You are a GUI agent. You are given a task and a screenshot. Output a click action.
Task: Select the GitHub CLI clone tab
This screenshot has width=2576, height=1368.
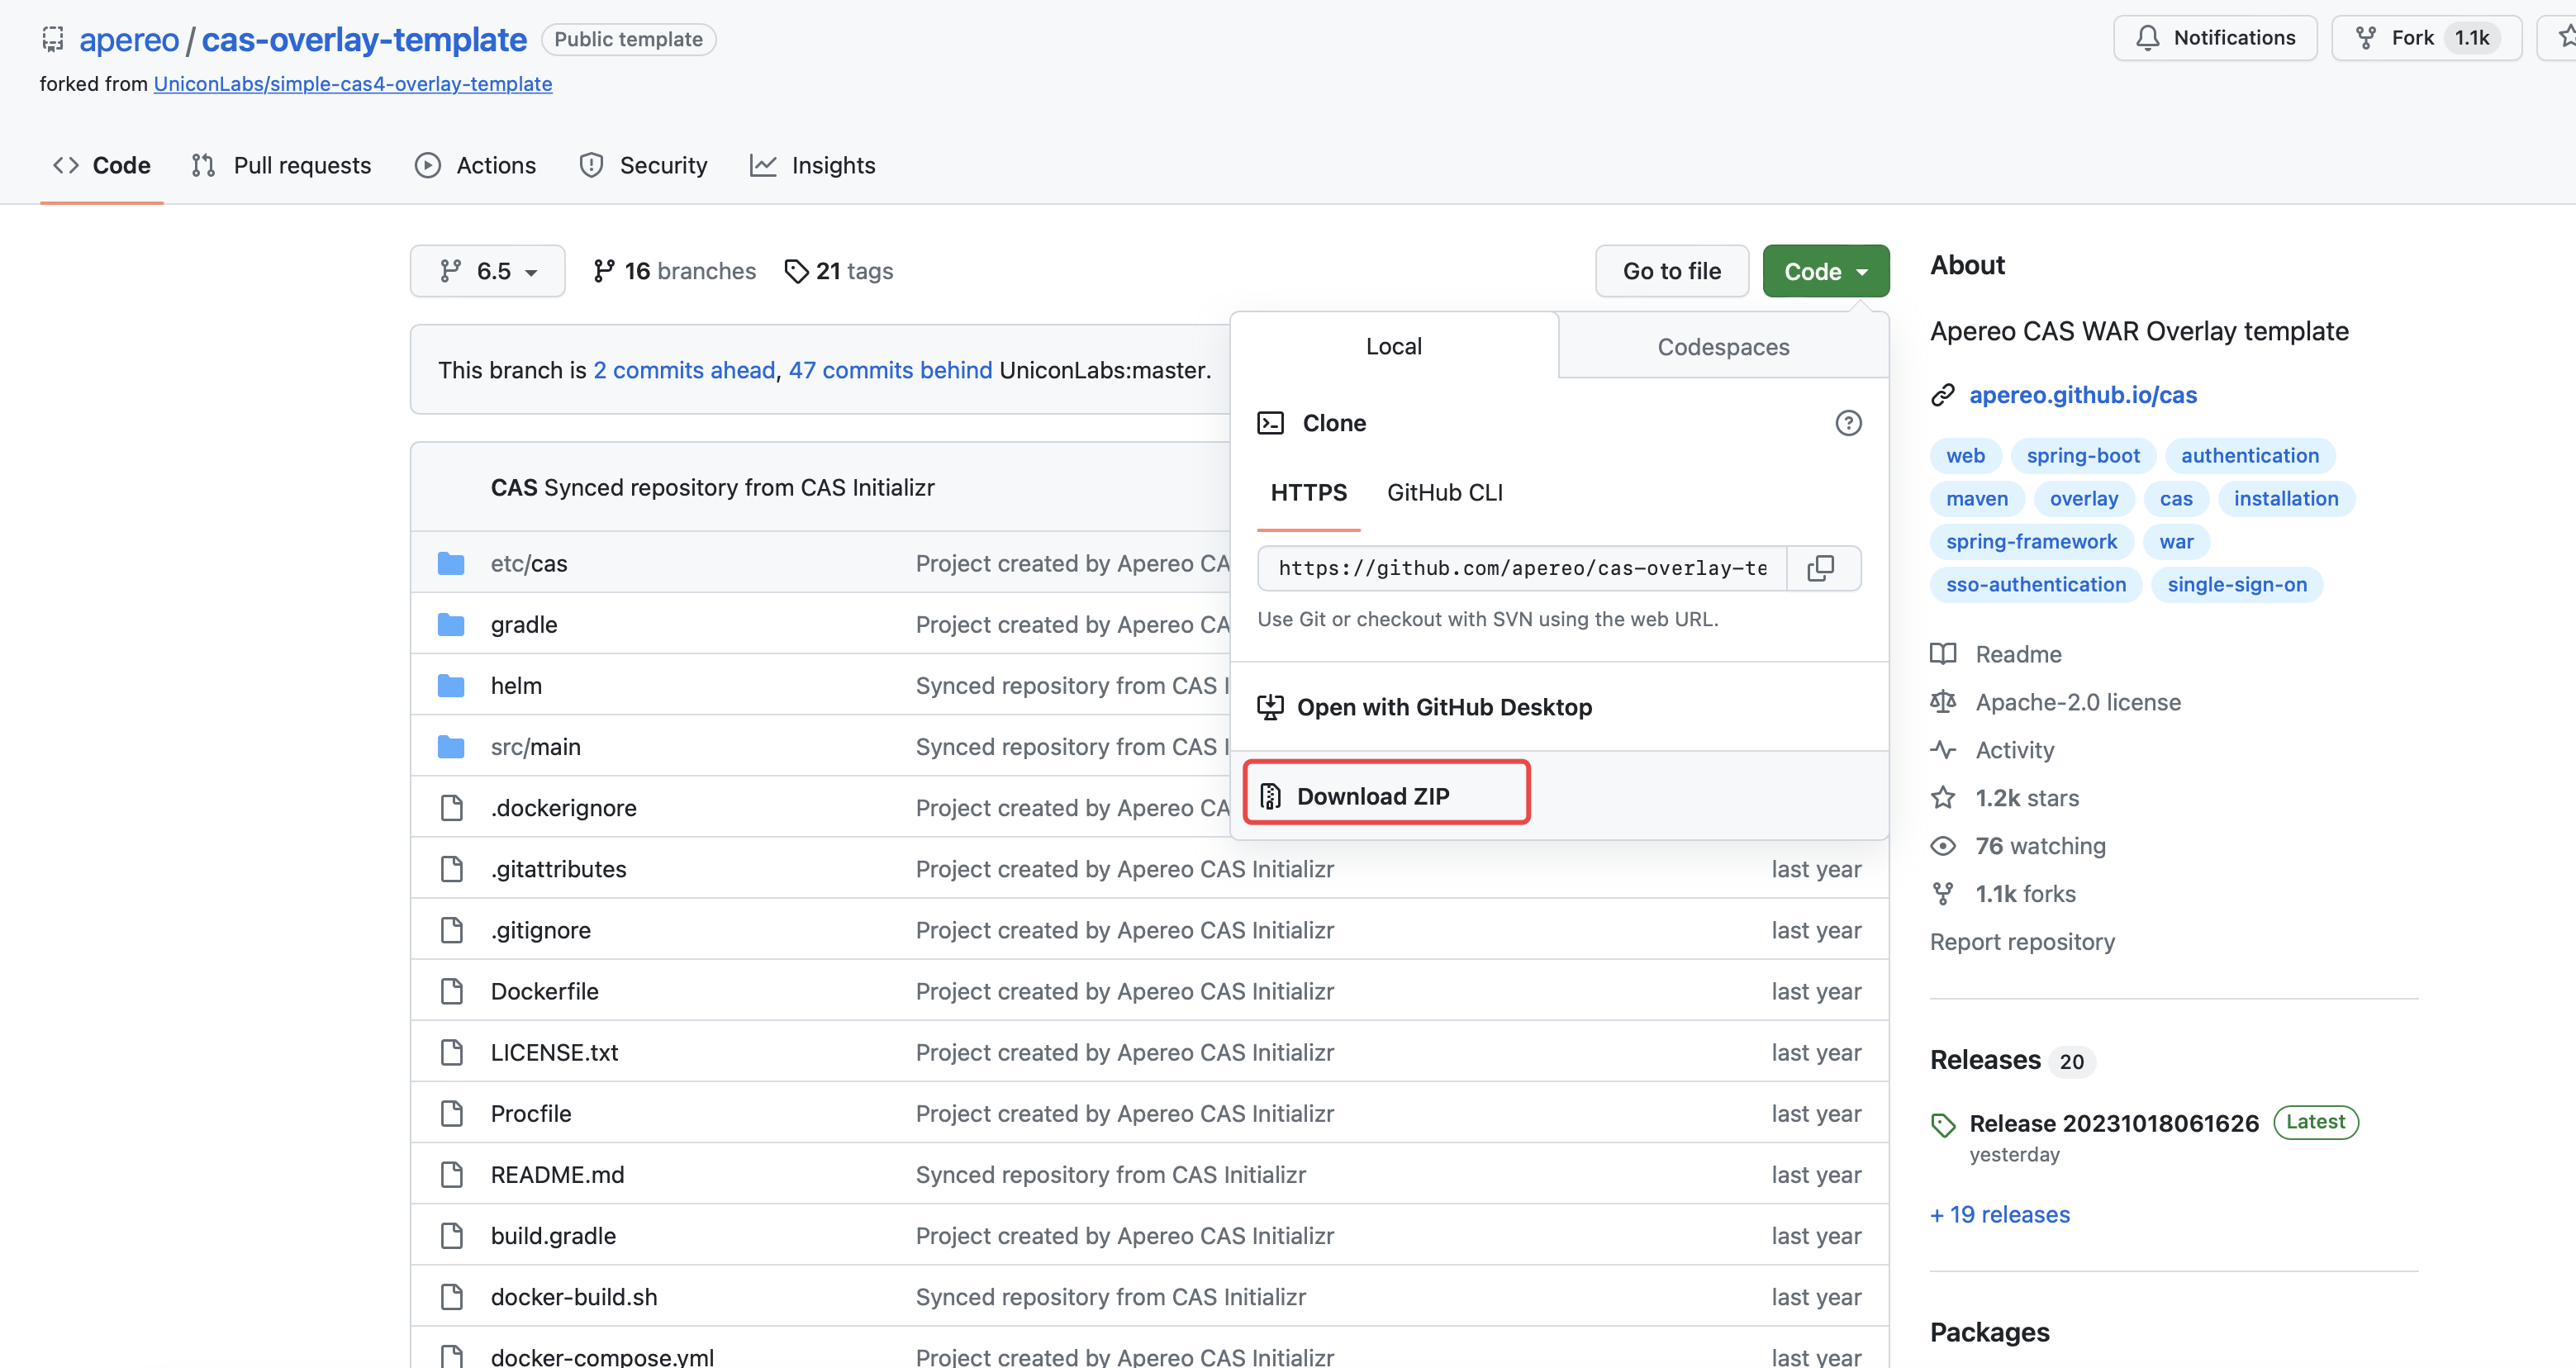click(x=1444, y=493)
